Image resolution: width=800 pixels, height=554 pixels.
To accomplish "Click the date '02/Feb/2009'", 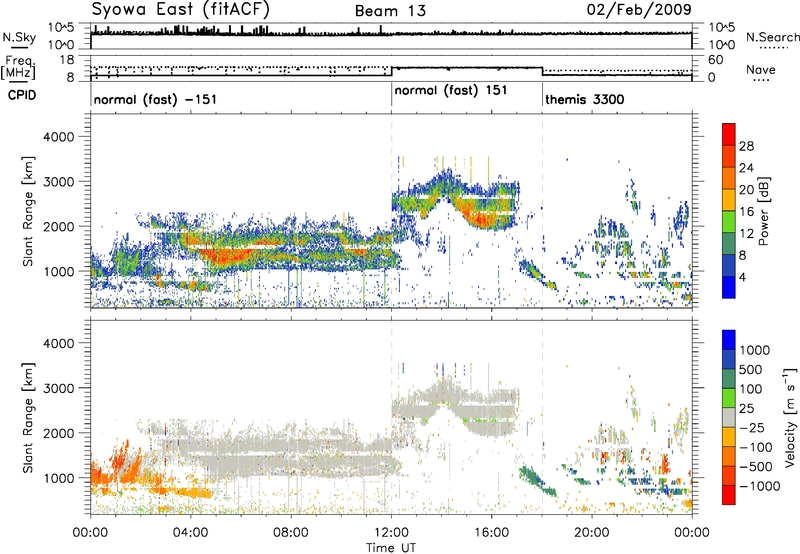I will 639,10.
